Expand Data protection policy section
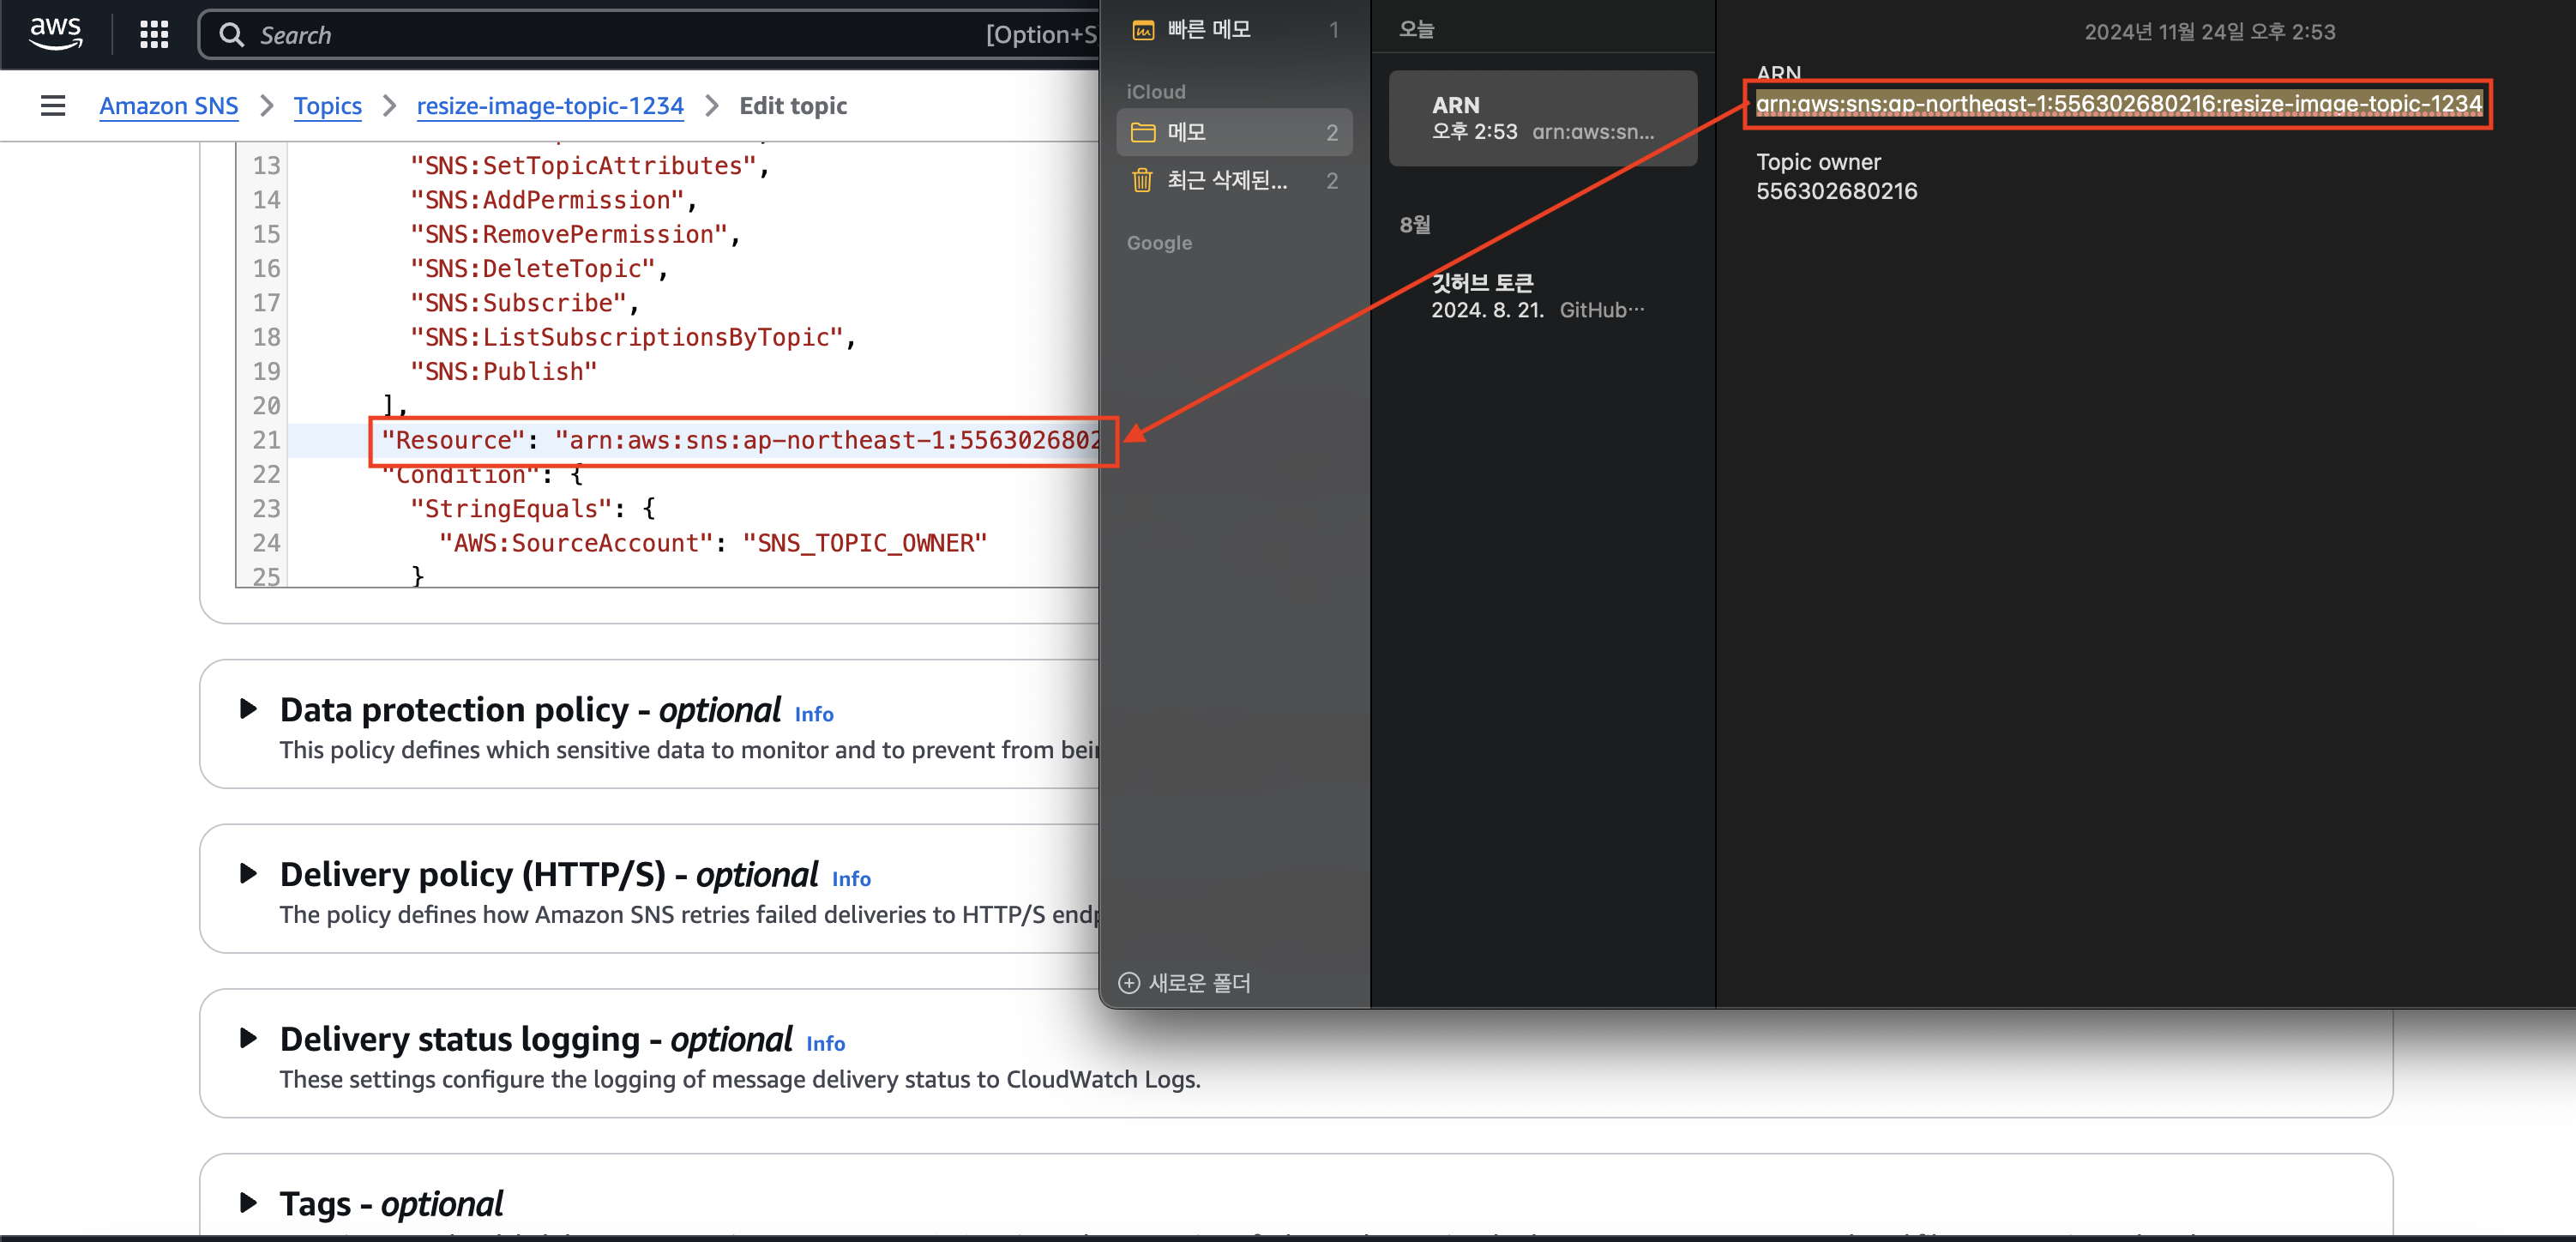2576x1242 pixels. tap(249, 710)
